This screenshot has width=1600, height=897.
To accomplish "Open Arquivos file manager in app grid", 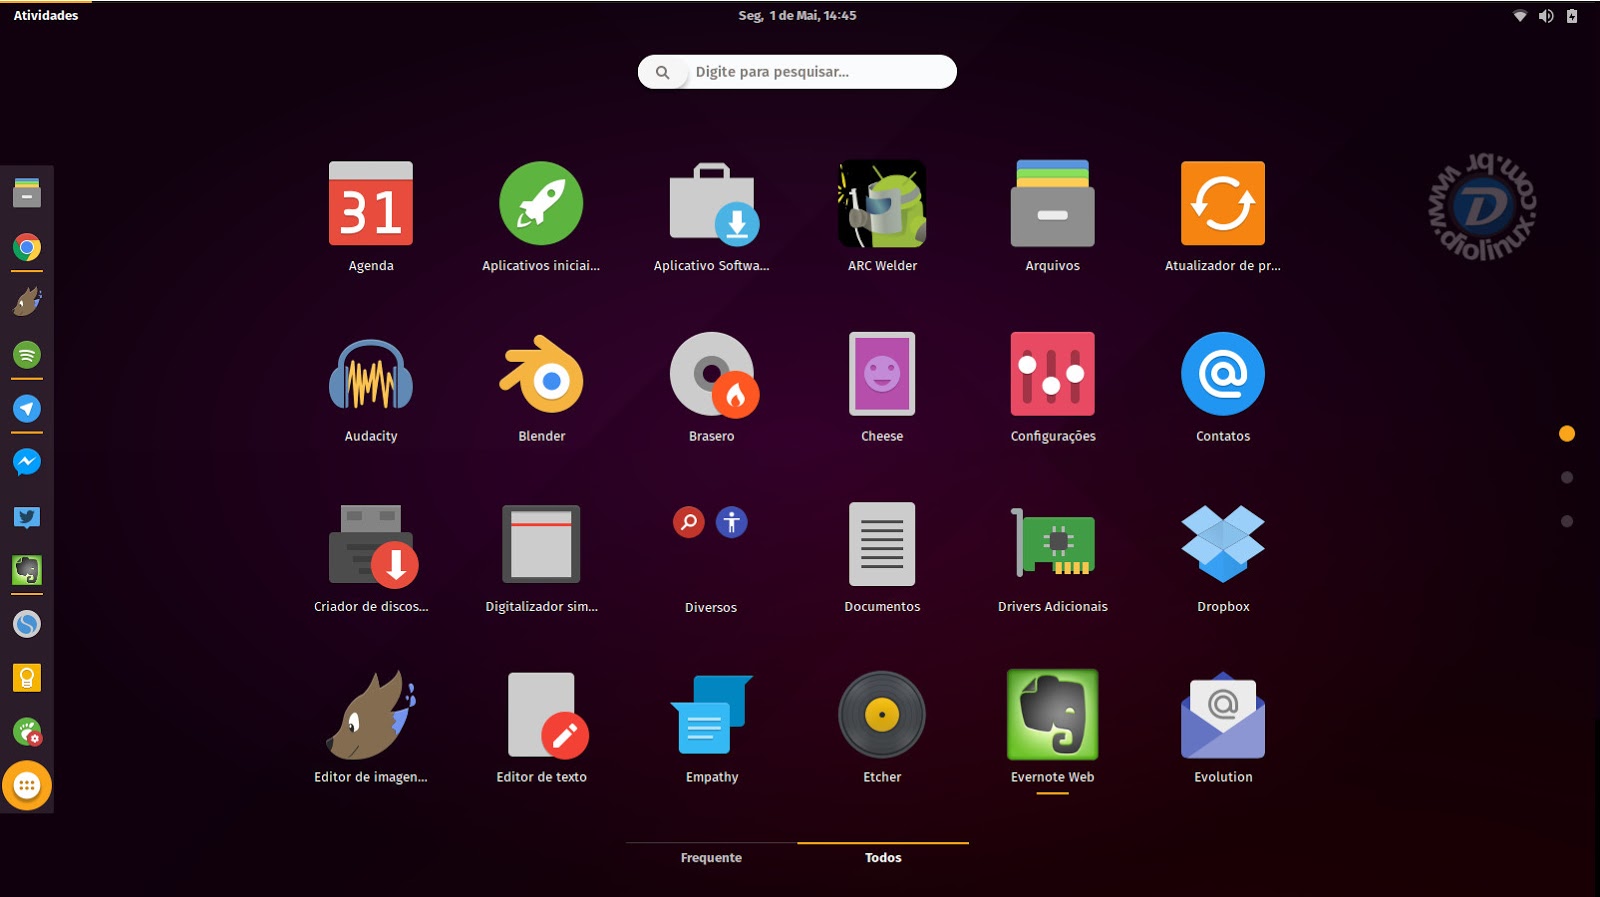I will [x=1053, y=204].
